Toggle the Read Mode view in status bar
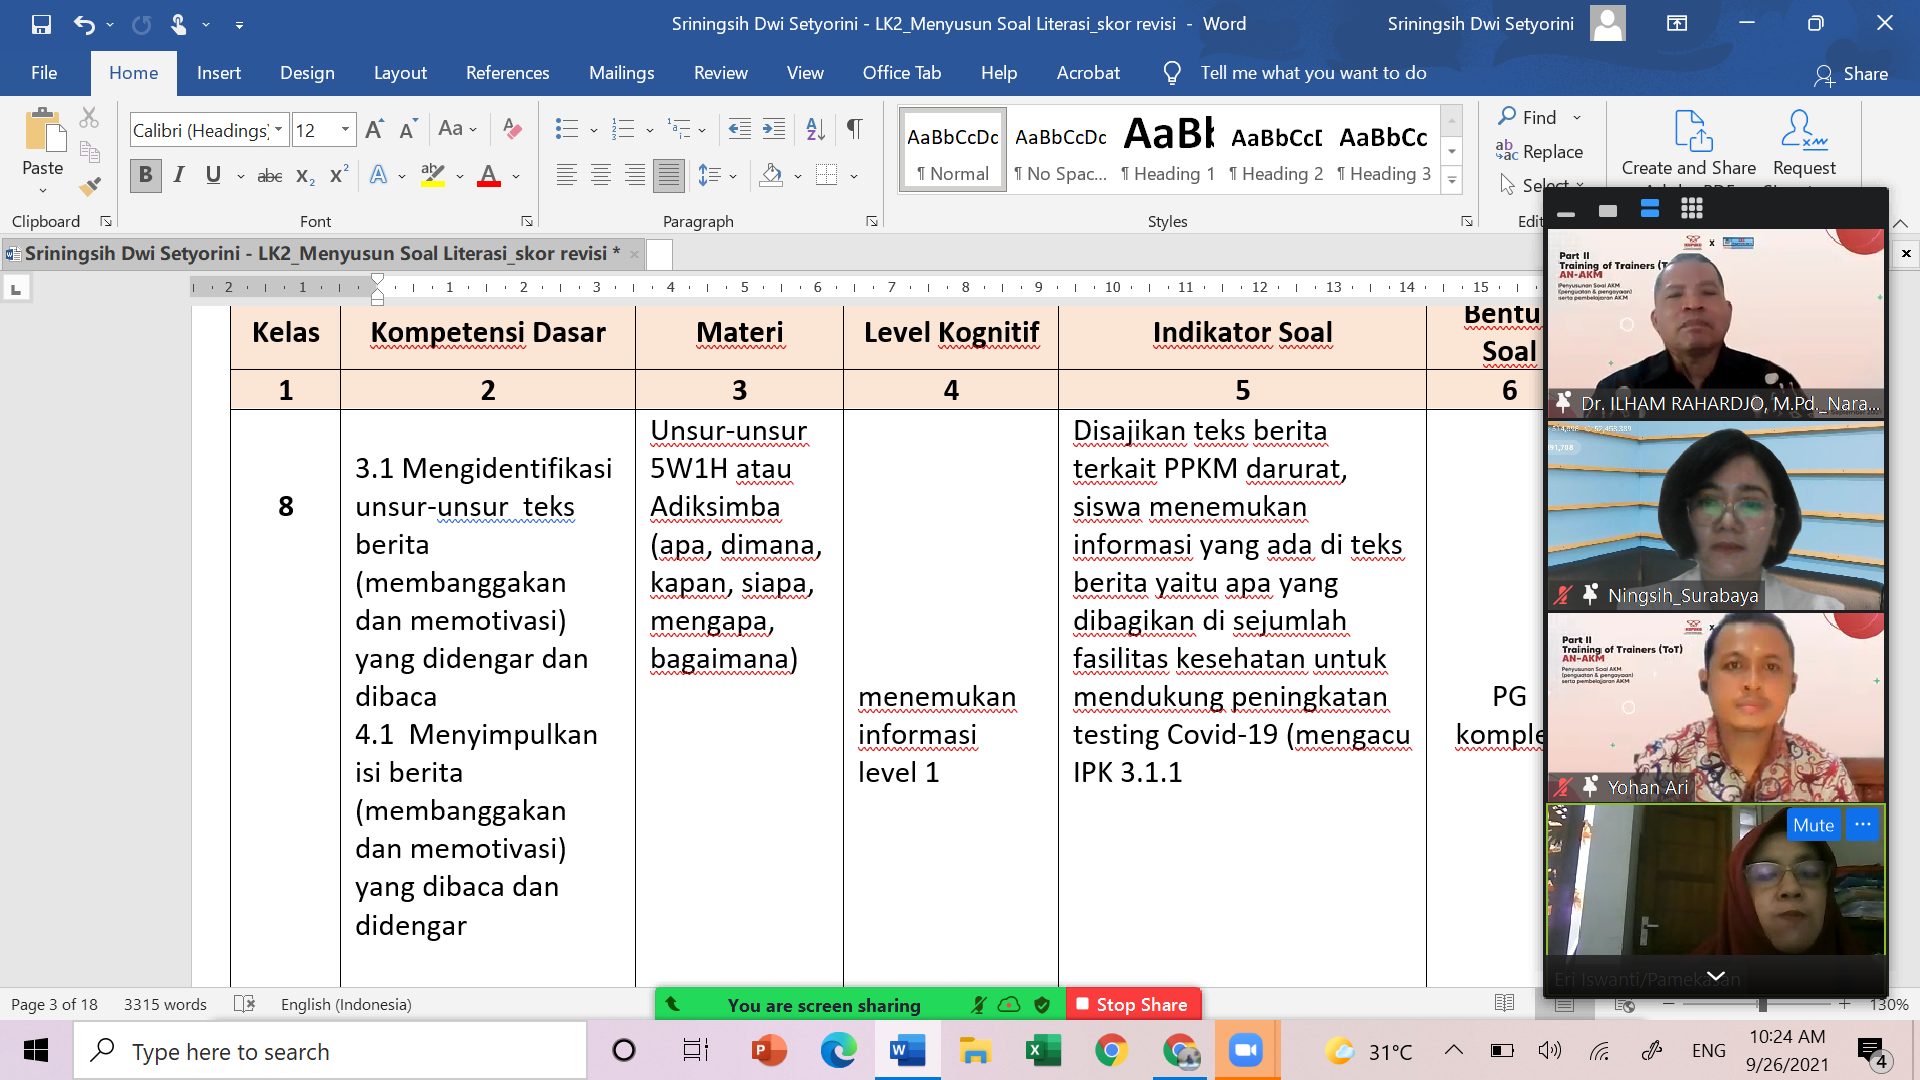 point(1504,1004)
